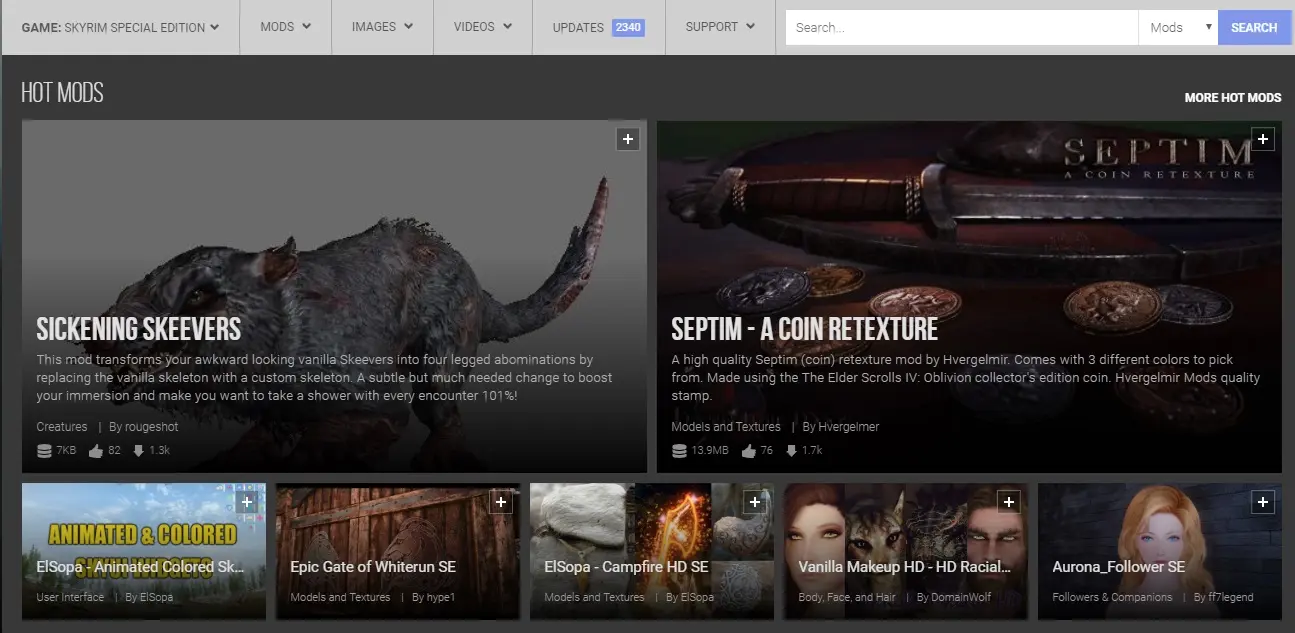Click plus icon on Aurona_Follower SE card
Screen dimensions: 1295x633
[x=1263, y=502]
